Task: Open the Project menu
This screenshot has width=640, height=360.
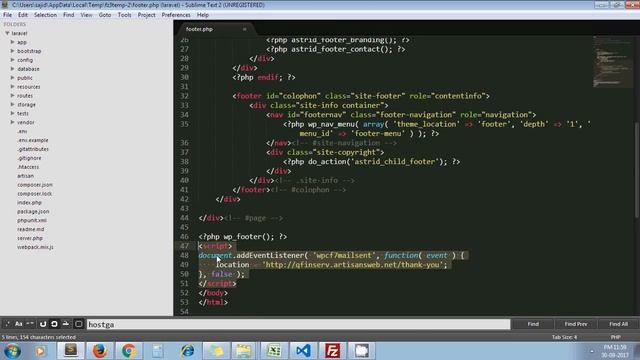Action: click(x=147, y=15)
